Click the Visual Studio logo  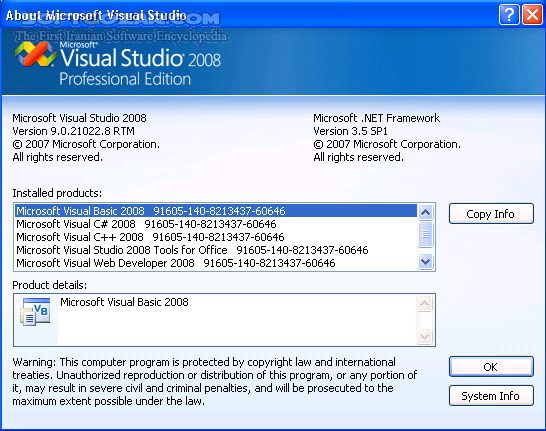pyautogui.click(x=35, y=54)
